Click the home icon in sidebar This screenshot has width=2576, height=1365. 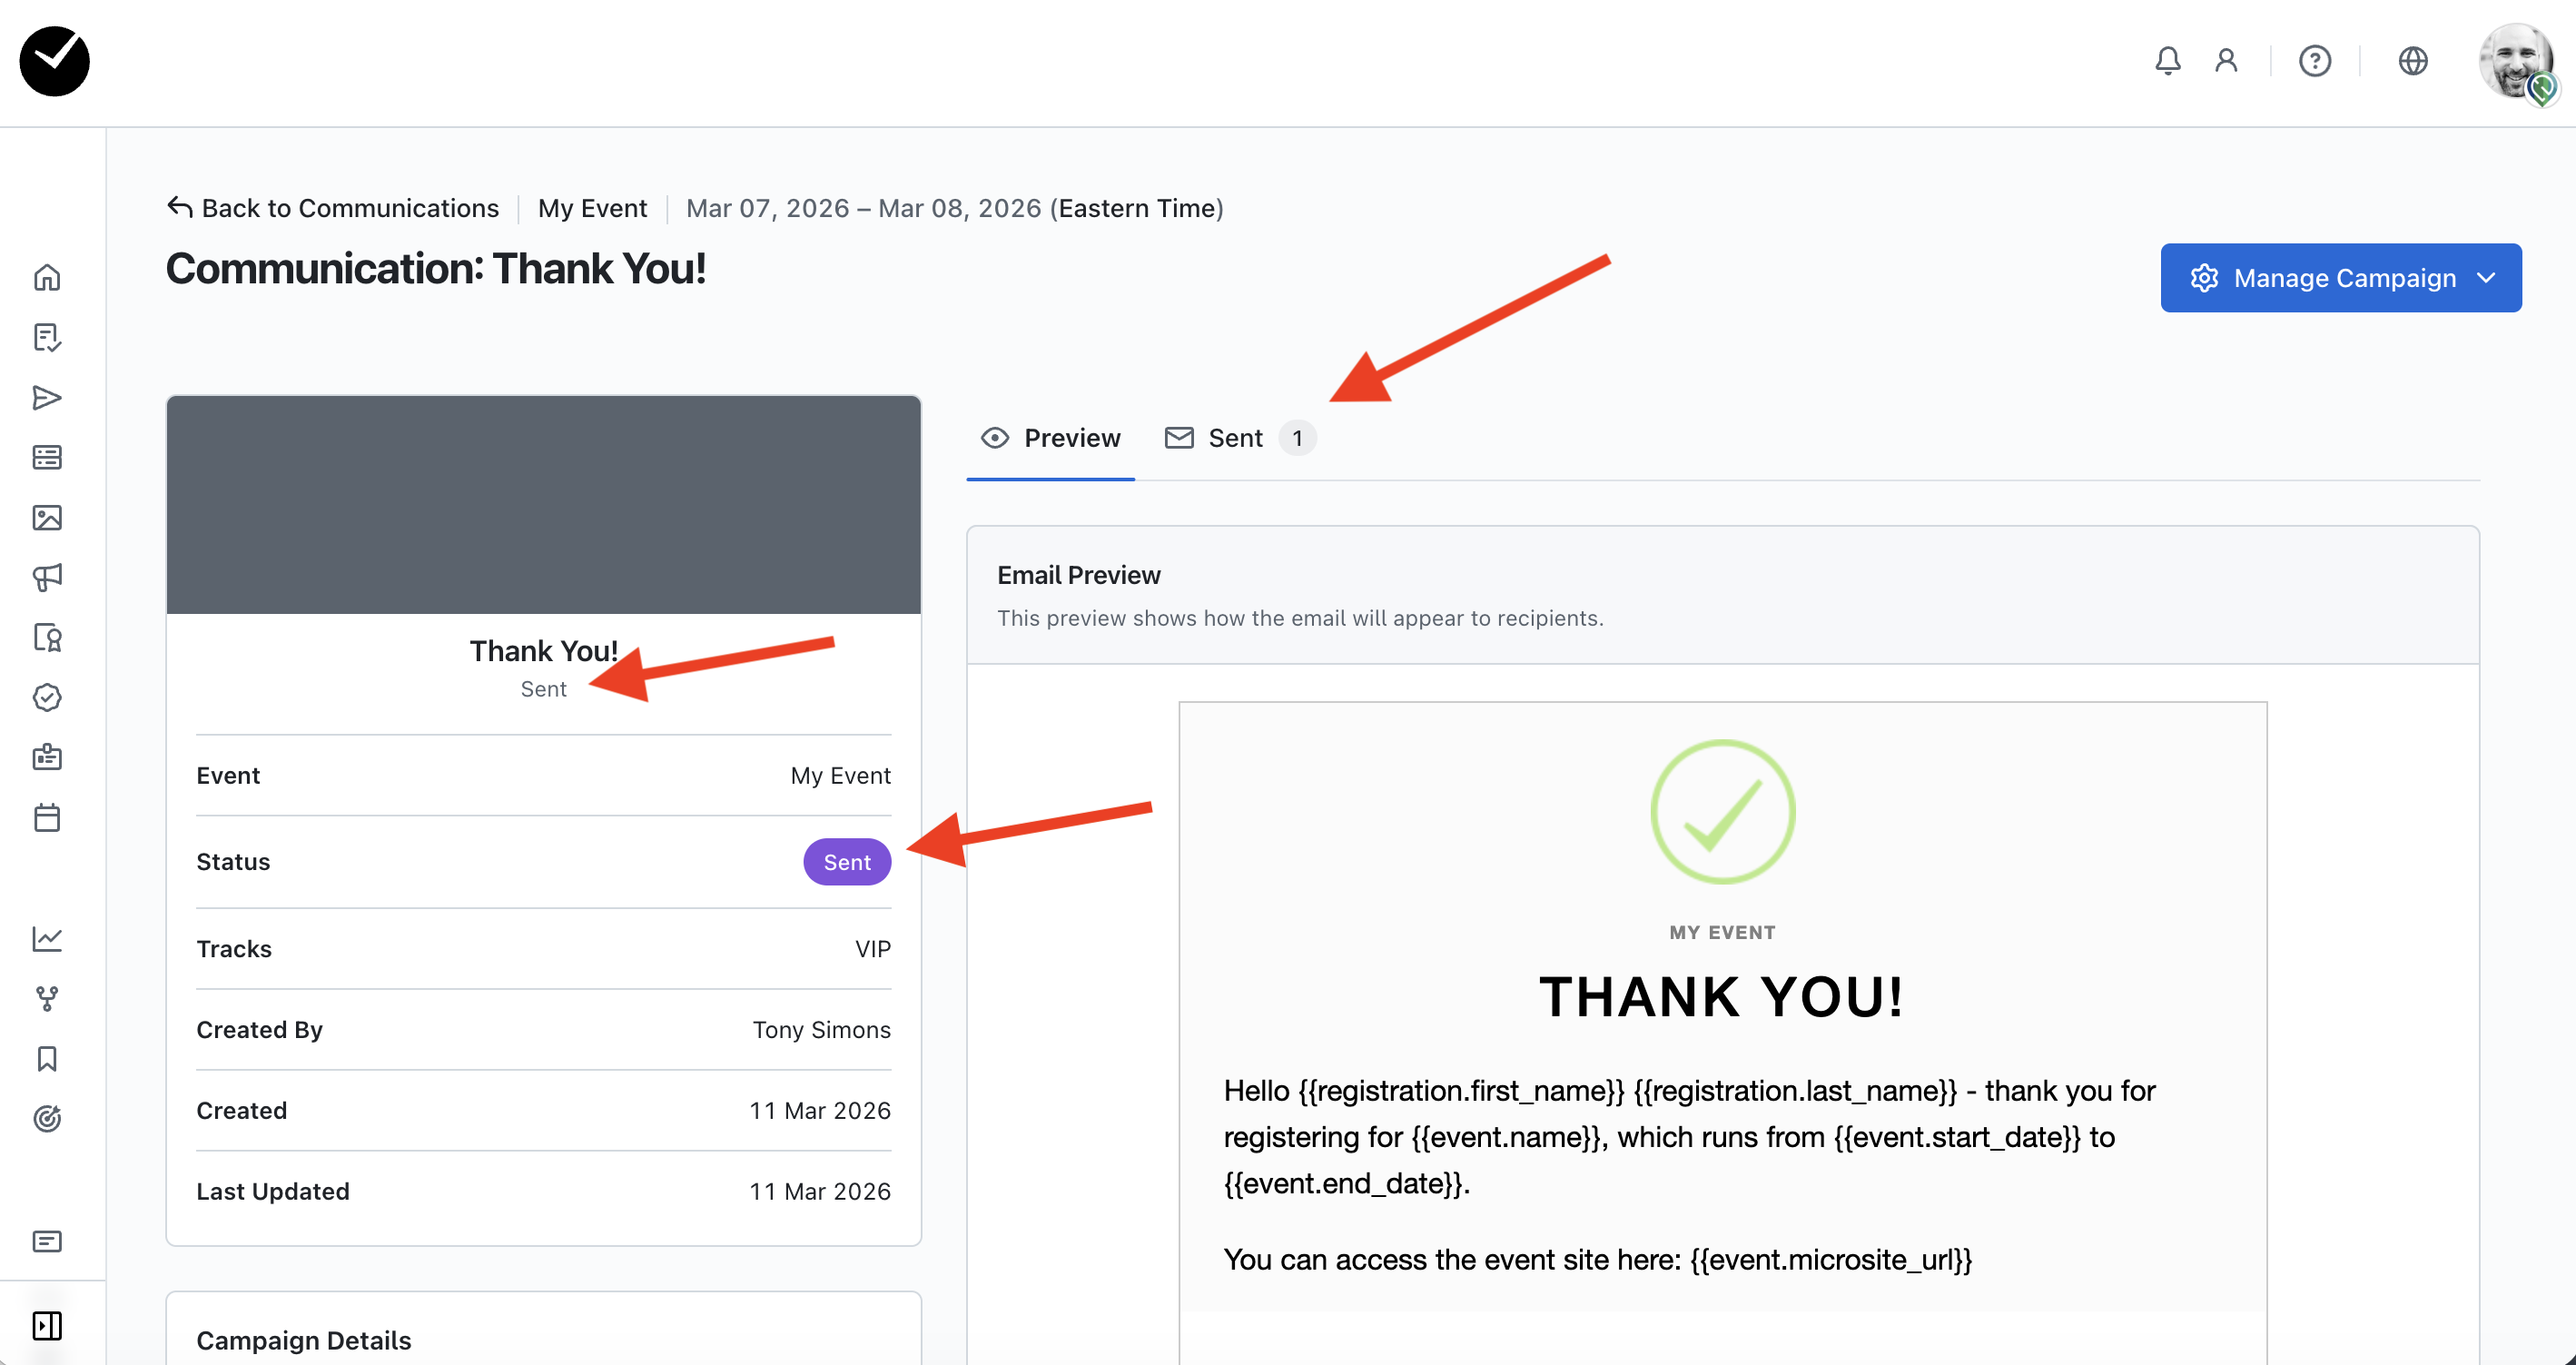(x=47, y=277)
